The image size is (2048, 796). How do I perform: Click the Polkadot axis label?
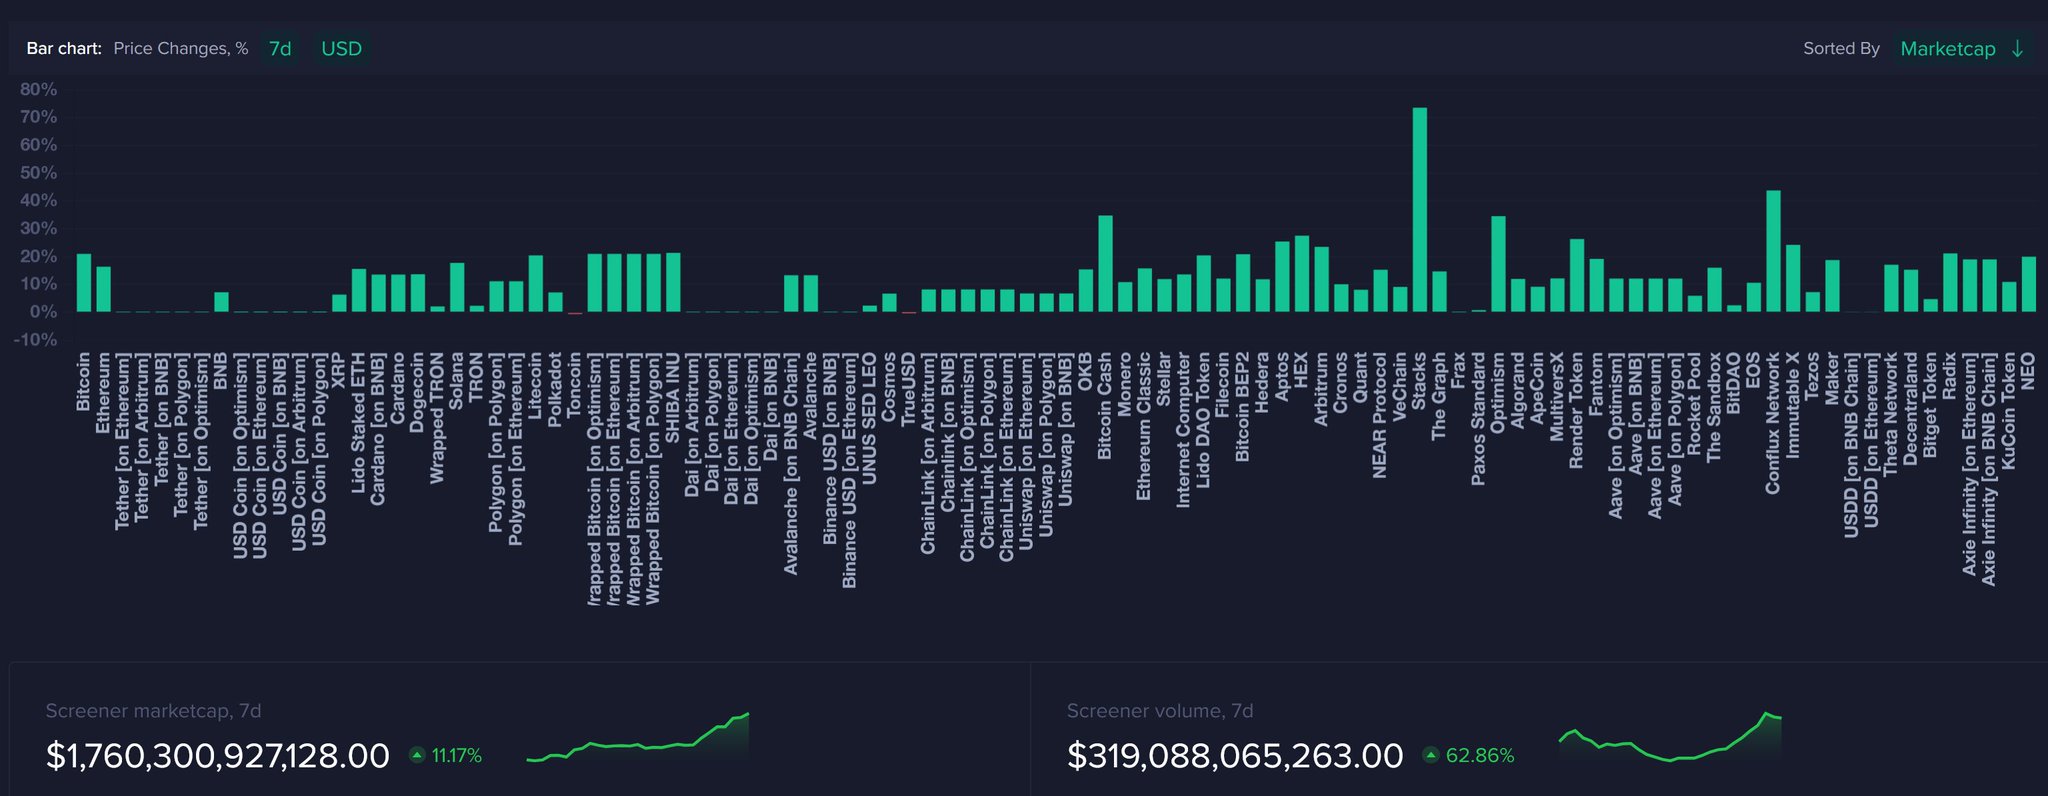[x=555, y=389]
